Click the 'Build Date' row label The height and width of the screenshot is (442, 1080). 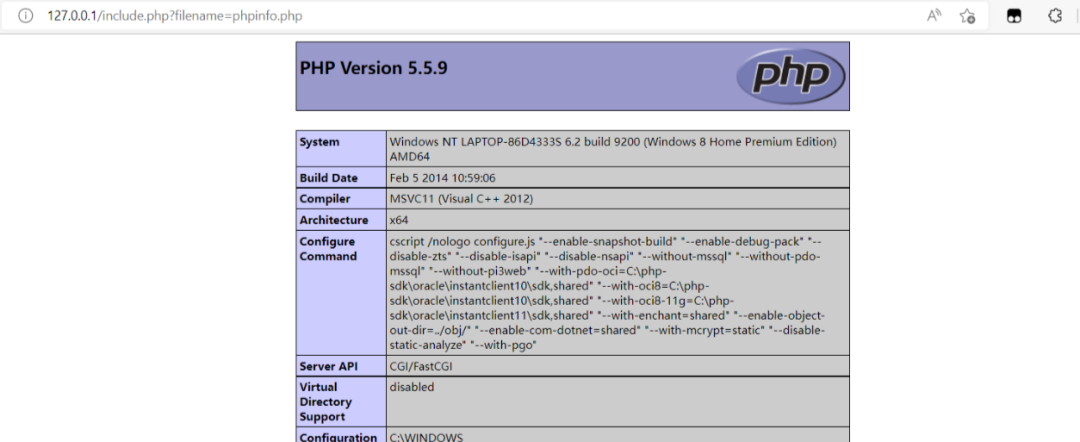(x=329, y=178)
